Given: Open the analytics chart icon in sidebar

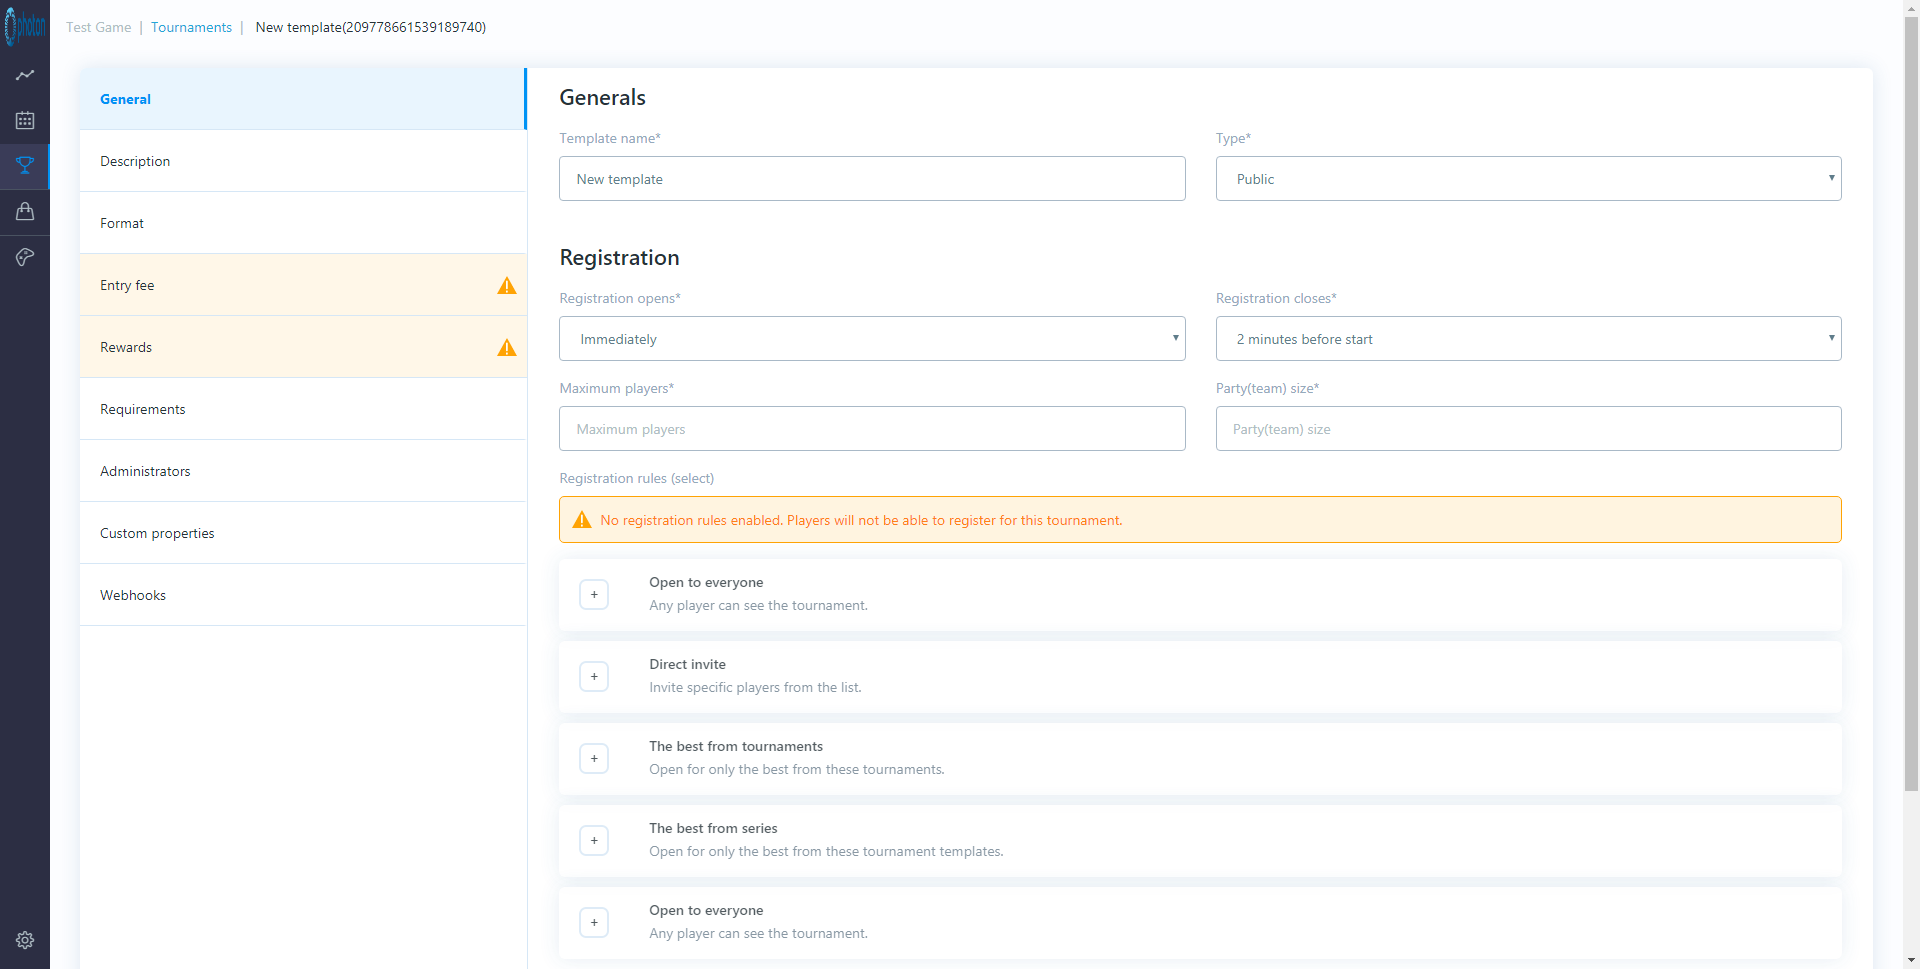Looking at the screenshot, I should point(25,75).
